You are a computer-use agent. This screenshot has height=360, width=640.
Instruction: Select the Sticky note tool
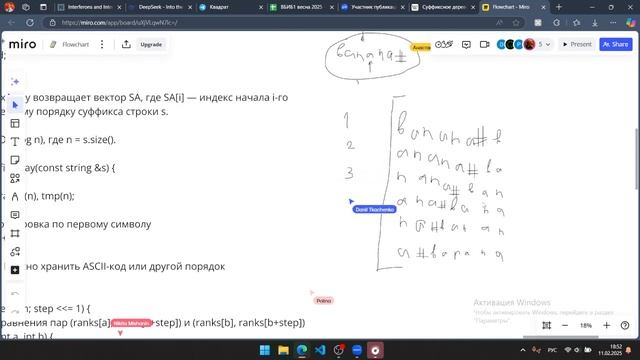[15, 160]
